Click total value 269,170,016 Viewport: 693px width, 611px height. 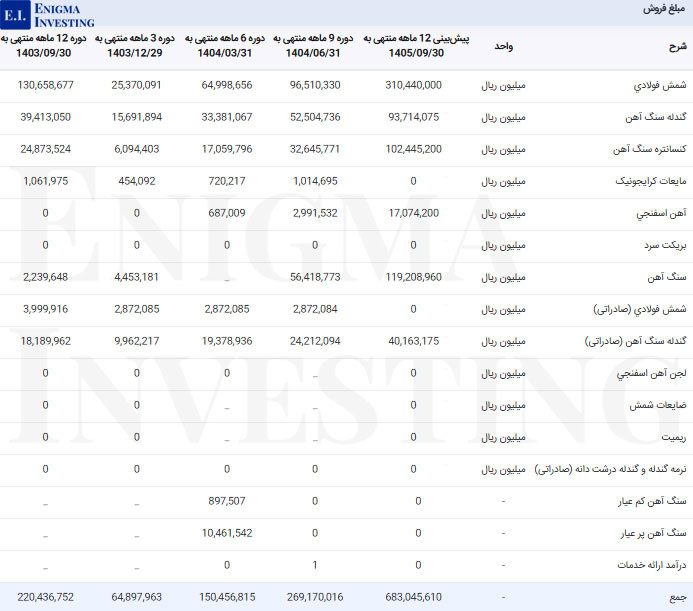pos(315,597)
